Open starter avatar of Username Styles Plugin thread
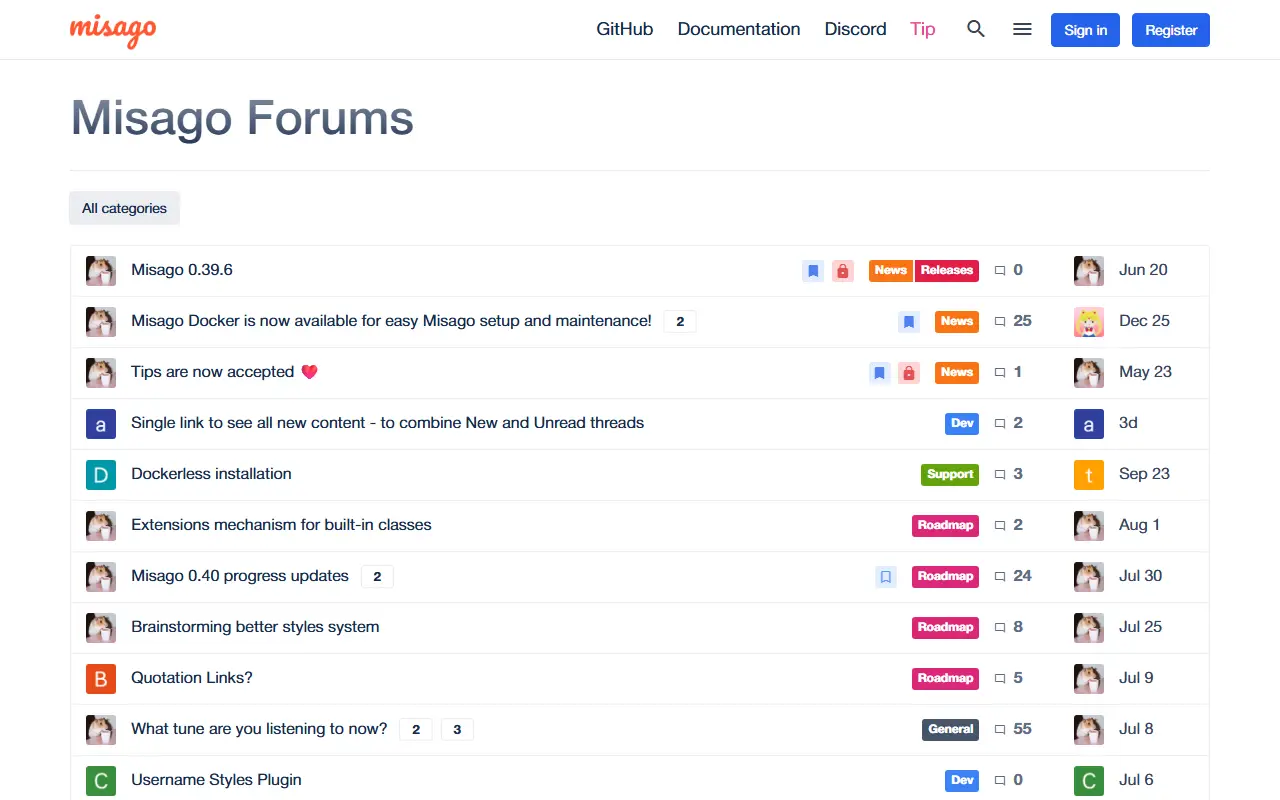 point(101,780)
